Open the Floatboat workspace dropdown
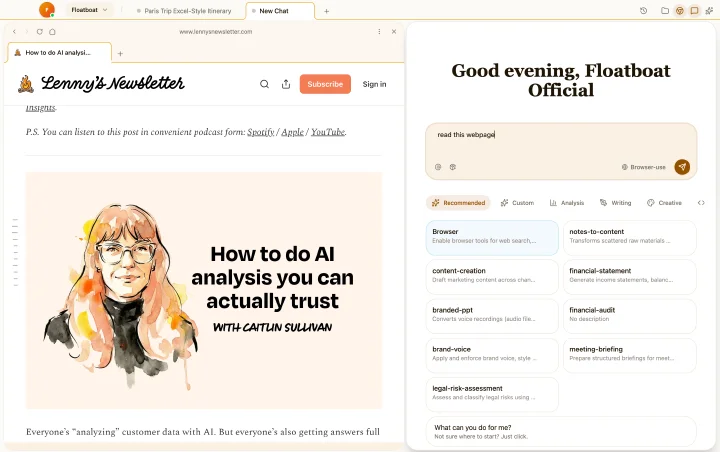 tap(89, 10)
